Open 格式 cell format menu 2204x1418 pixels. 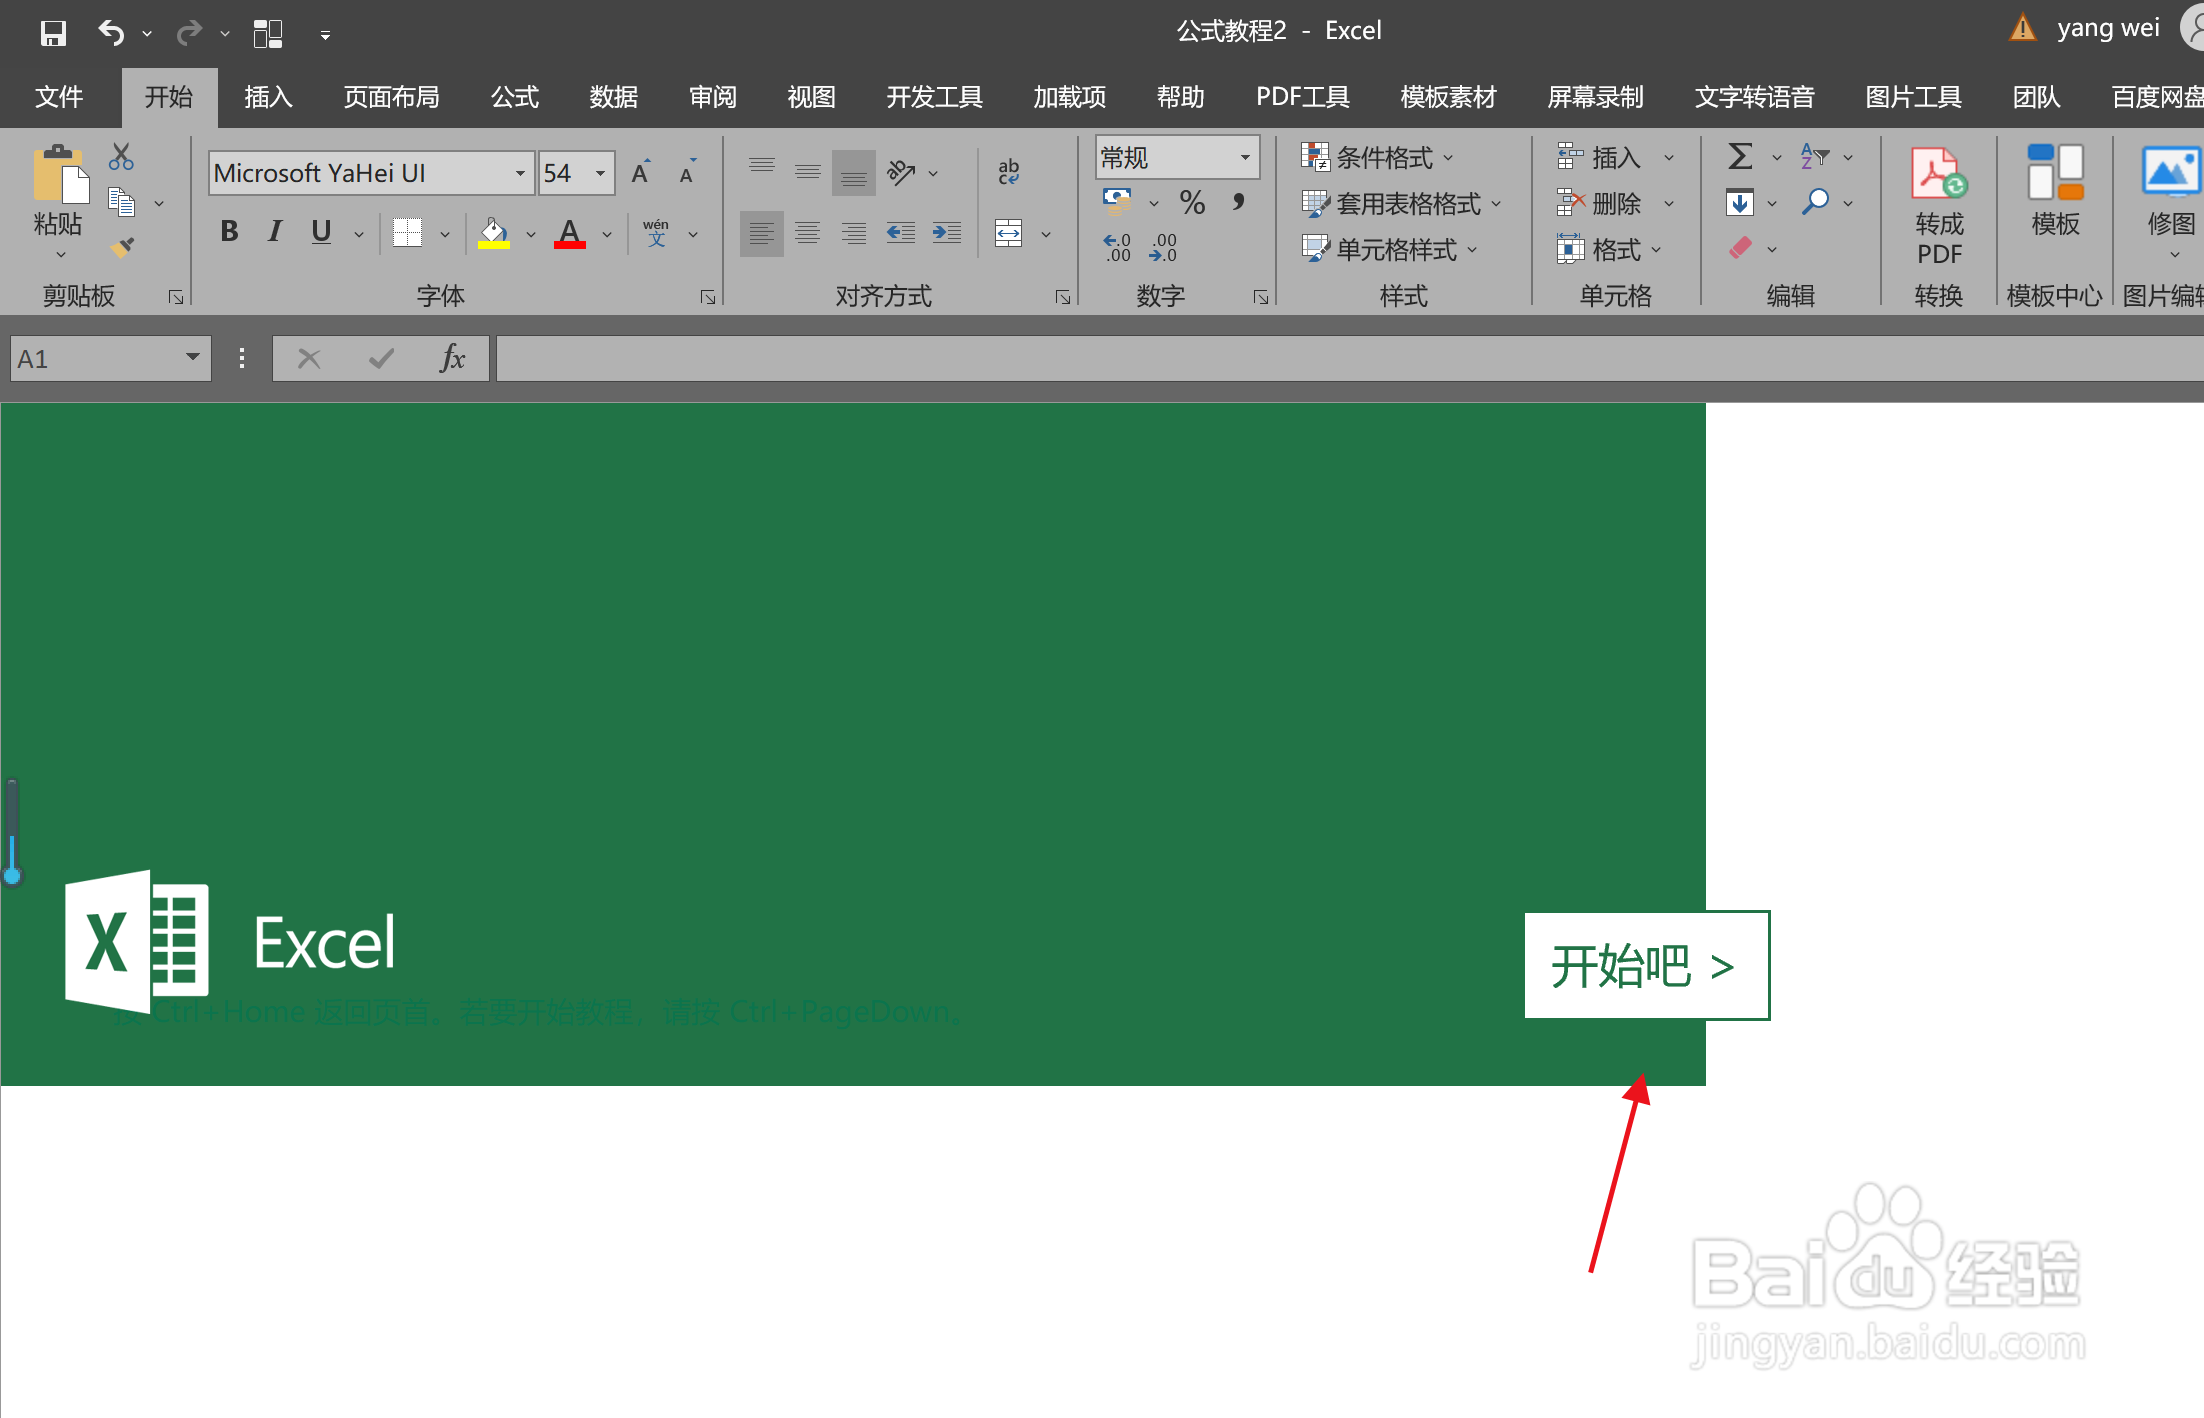(1609, 249)
